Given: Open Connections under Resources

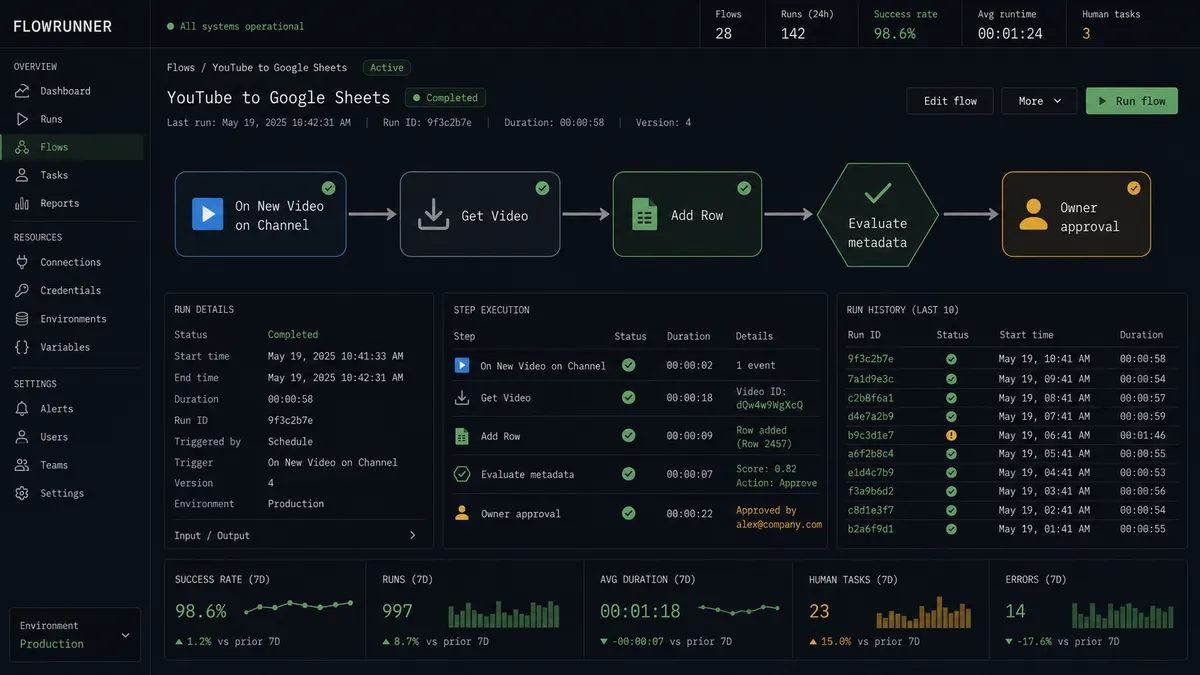Looking at the screenshot, I should 72,262.
